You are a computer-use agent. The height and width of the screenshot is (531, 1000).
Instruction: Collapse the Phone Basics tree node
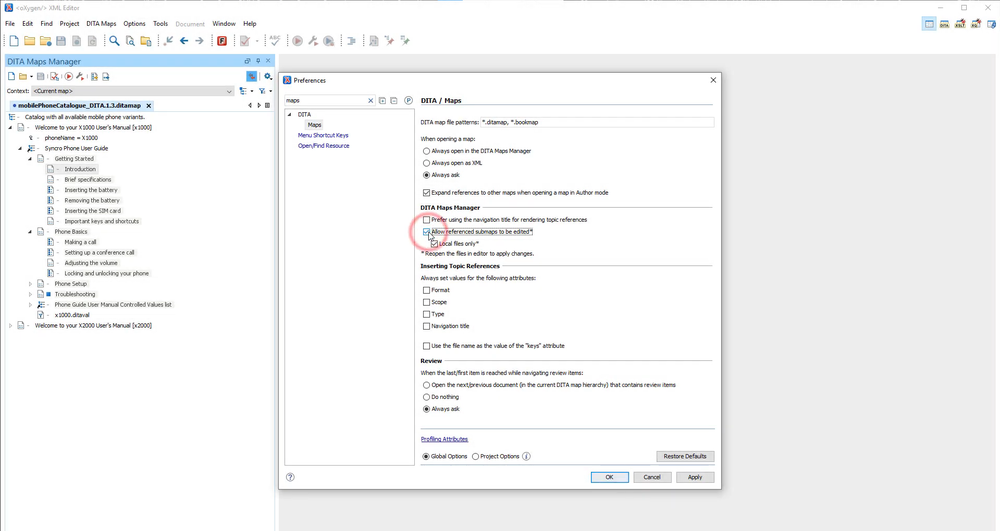pyautogui.click(x=30, y=232)
